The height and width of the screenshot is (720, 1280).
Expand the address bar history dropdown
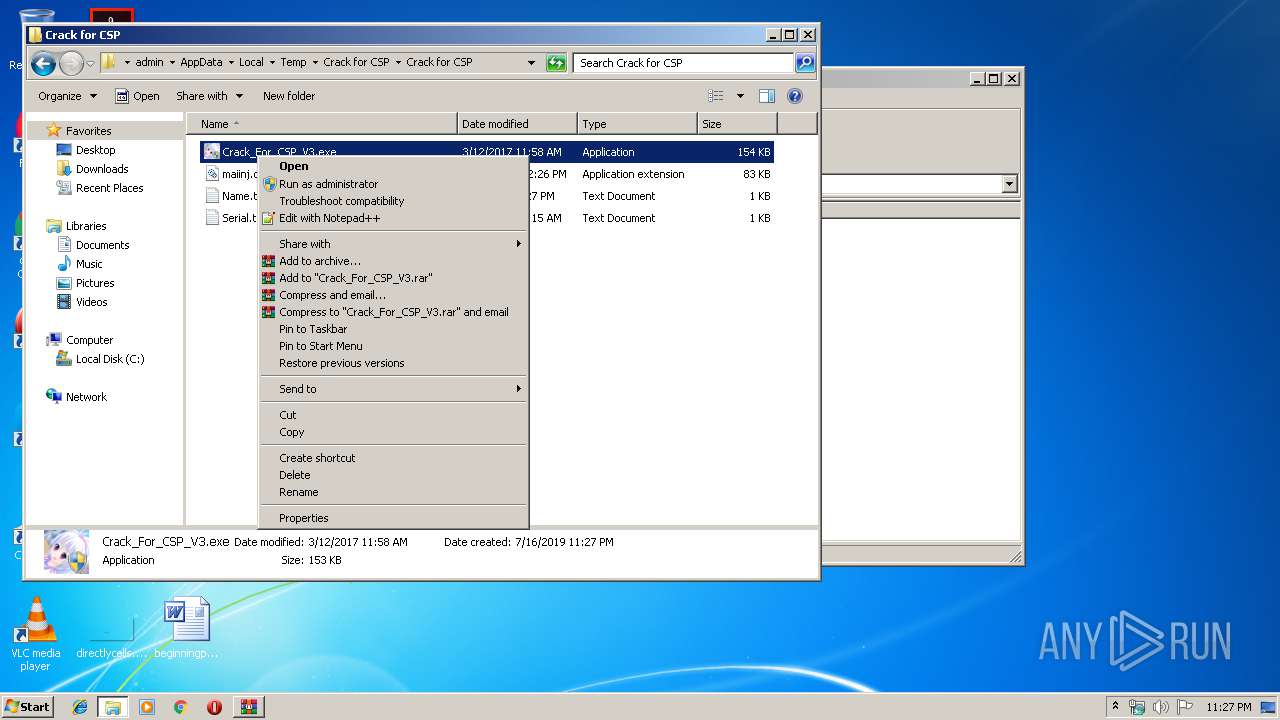(x=532, y=63)
